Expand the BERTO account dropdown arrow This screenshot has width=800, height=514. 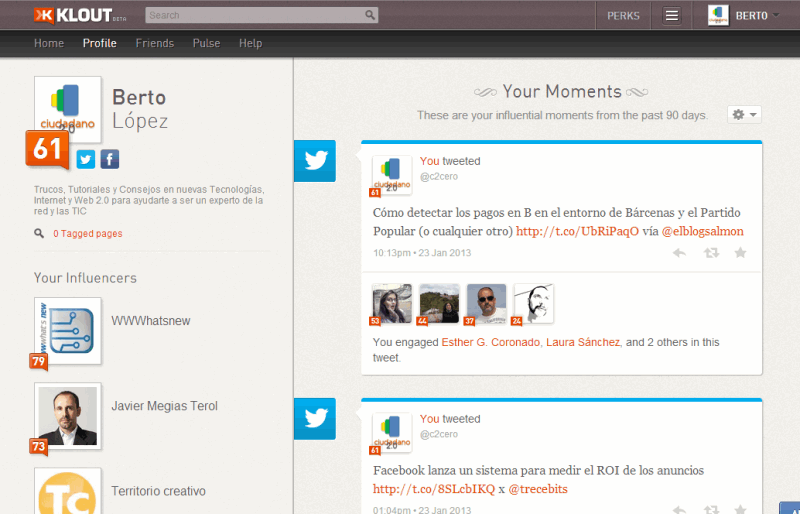coord(776,15)
